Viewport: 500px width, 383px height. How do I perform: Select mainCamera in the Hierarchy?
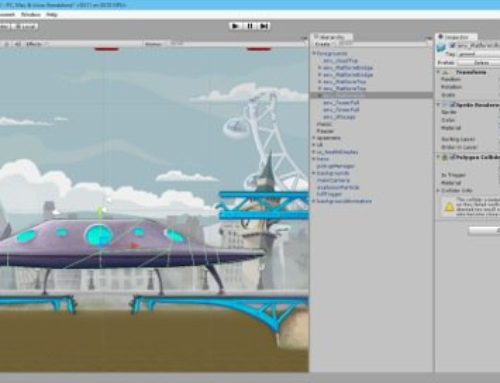(333, 180)
